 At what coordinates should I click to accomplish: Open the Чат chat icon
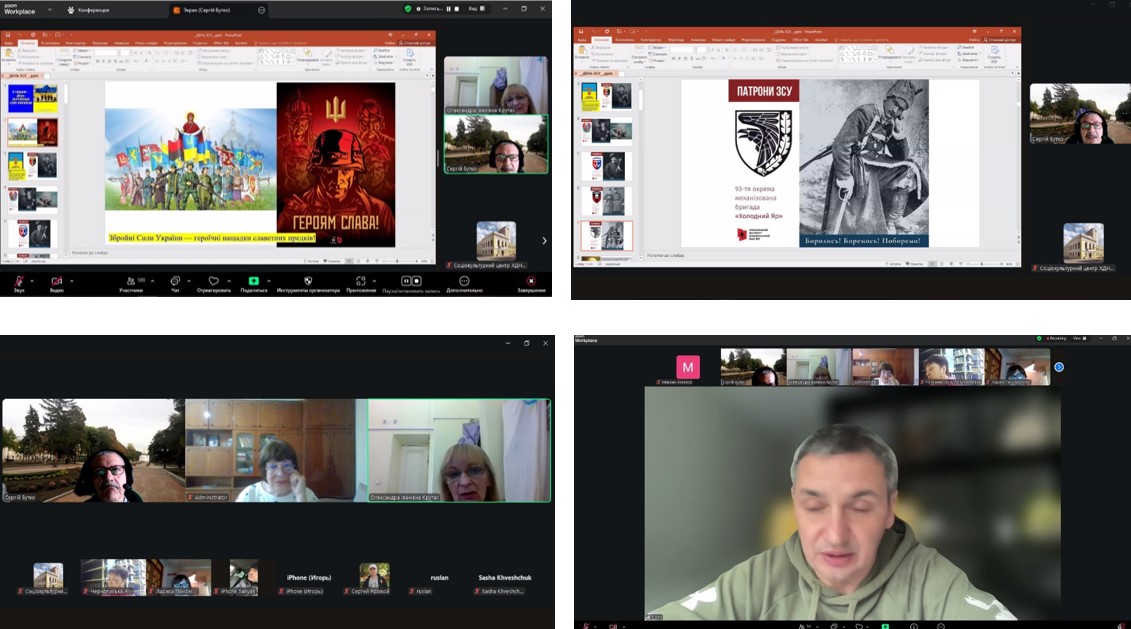click(x=175, y=281)
